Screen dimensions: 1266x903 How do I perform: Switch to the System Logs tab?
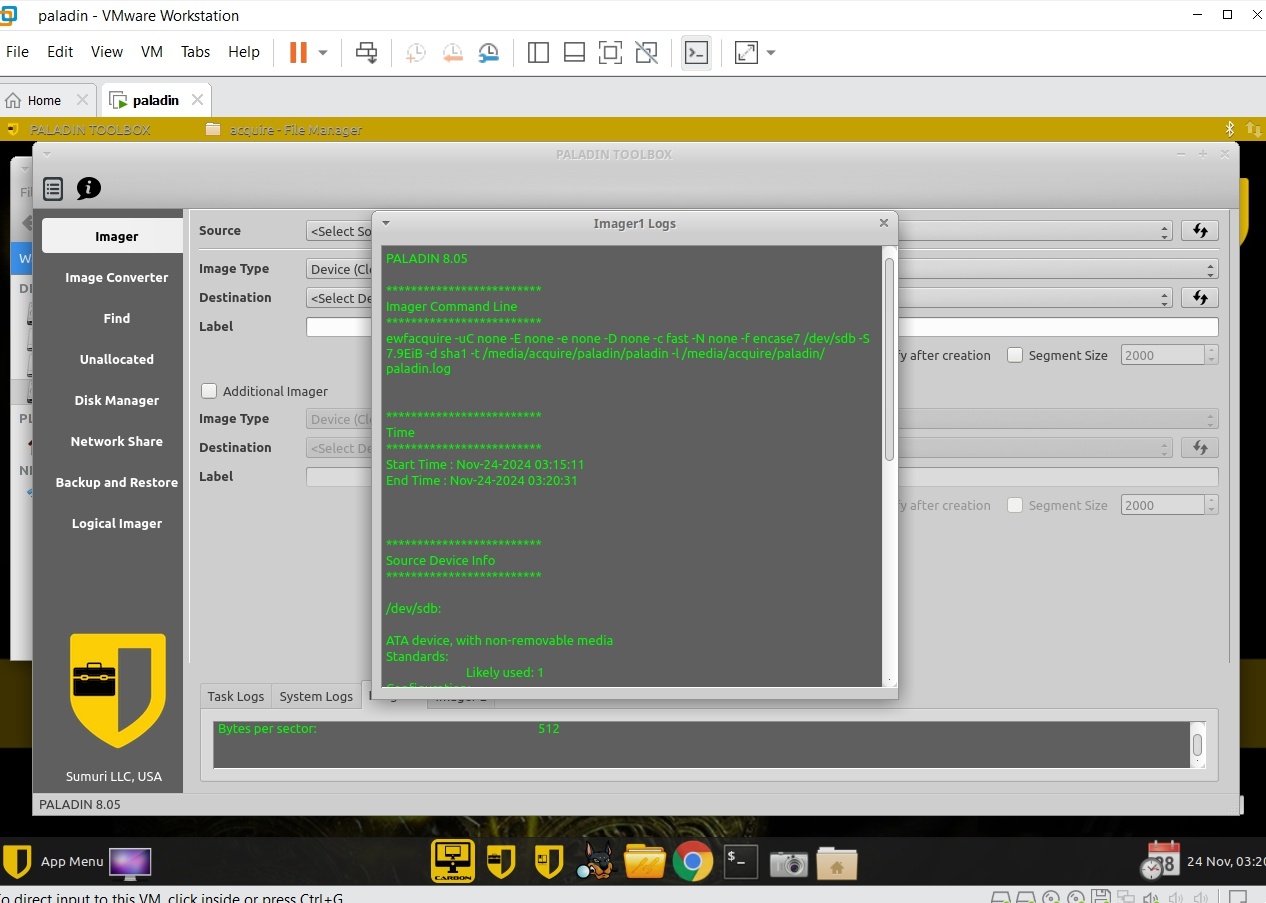click(x=316, y=696)
